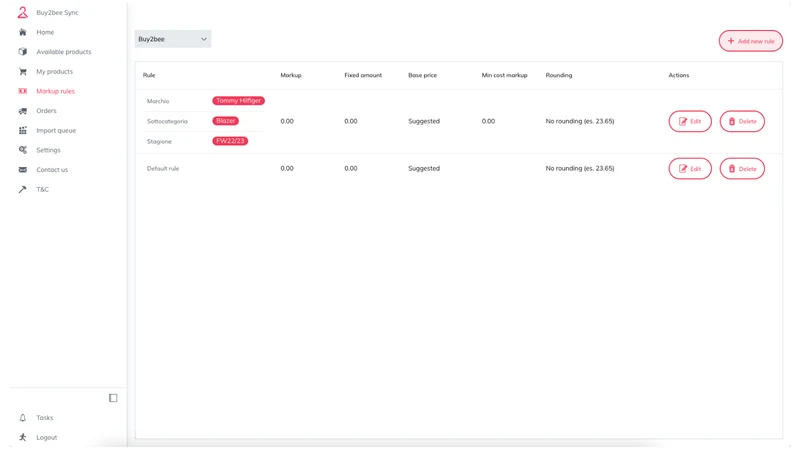This screenshot has width=800, height=450.
Task: Open Contact us page
Action: [x=52, y=169]
